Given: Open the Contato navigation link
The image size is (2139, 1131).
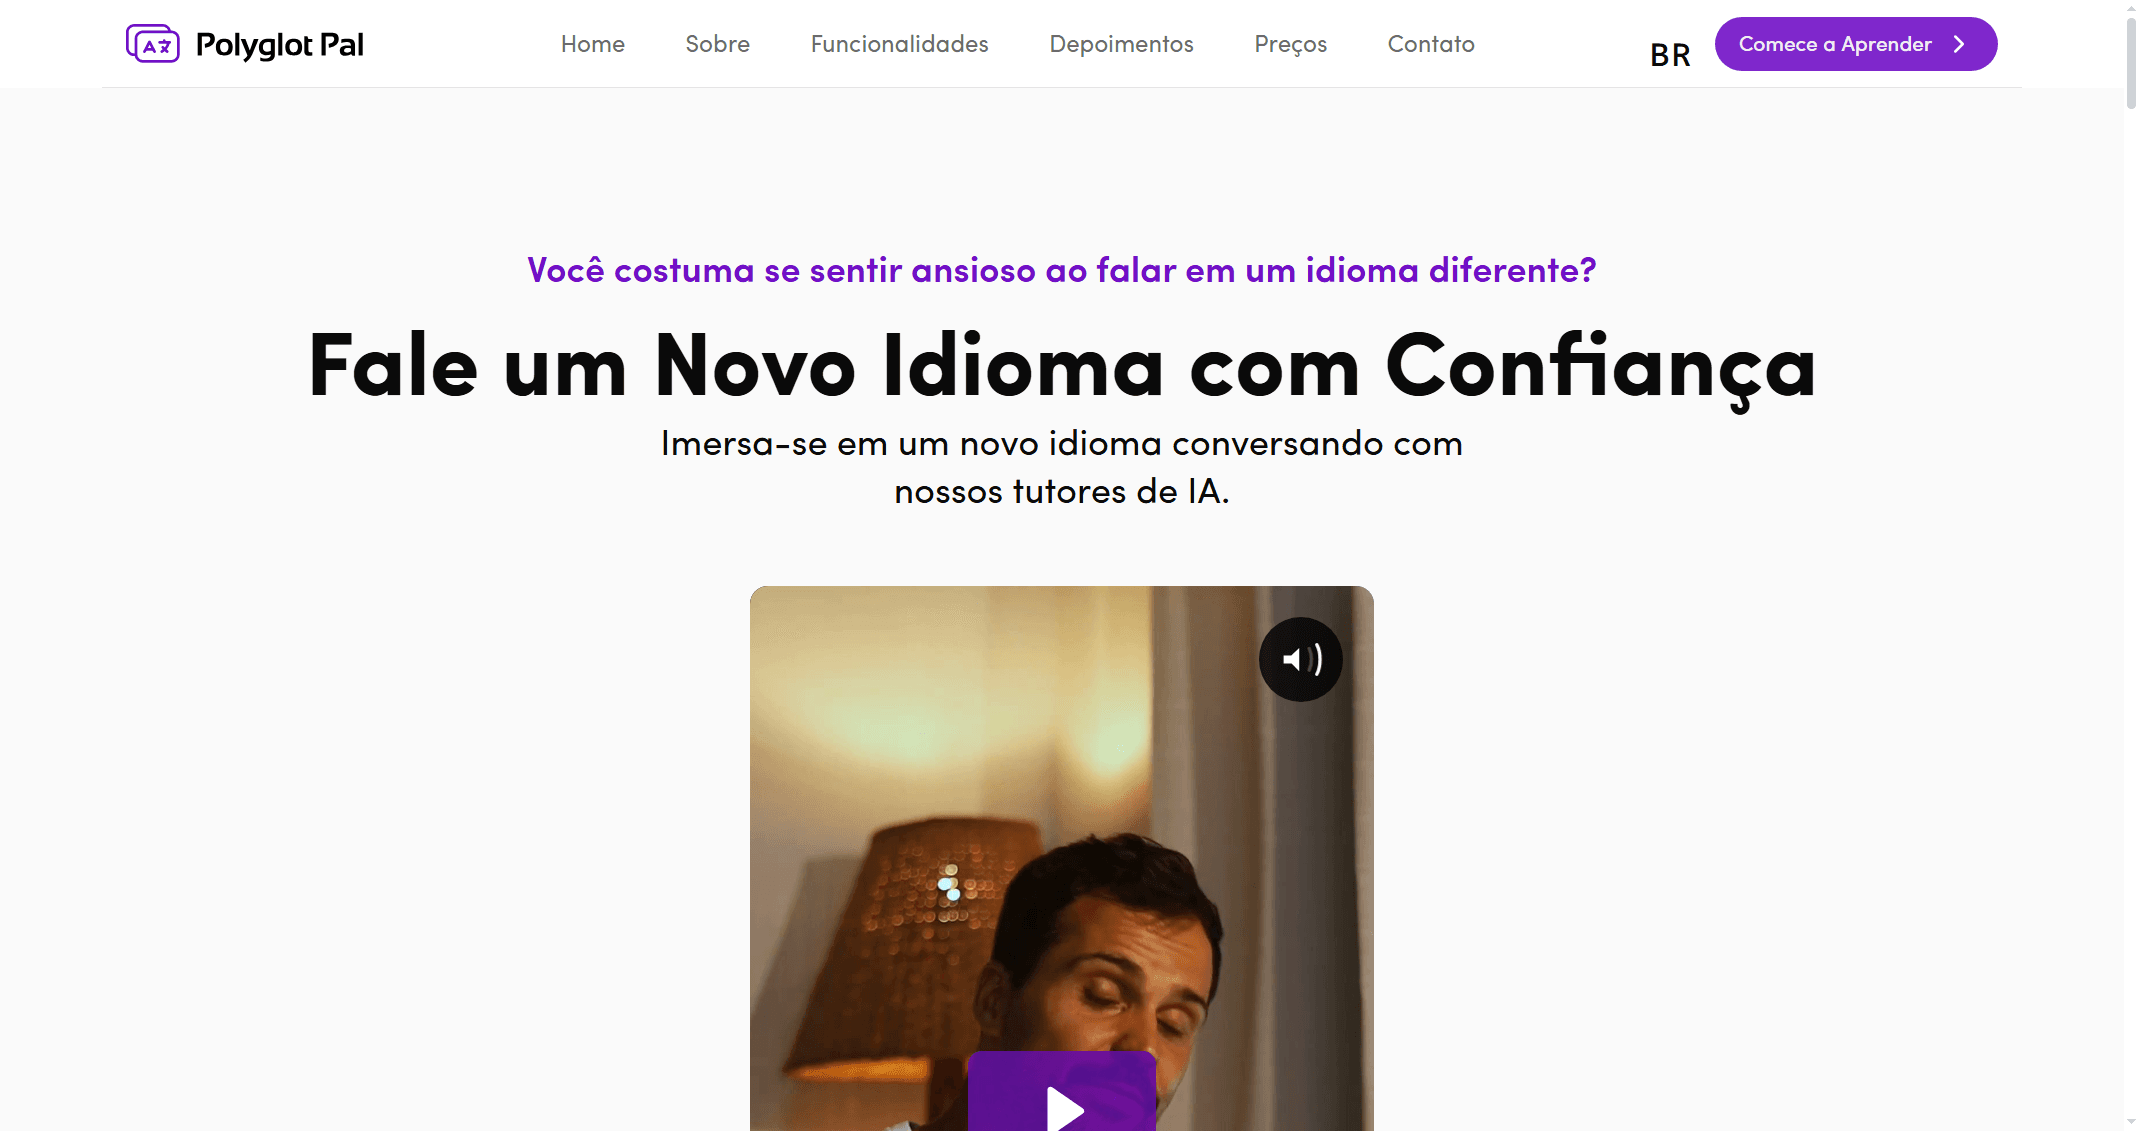Looking at the screenshot, I should pyautogui.click(x=1431, y=44).
